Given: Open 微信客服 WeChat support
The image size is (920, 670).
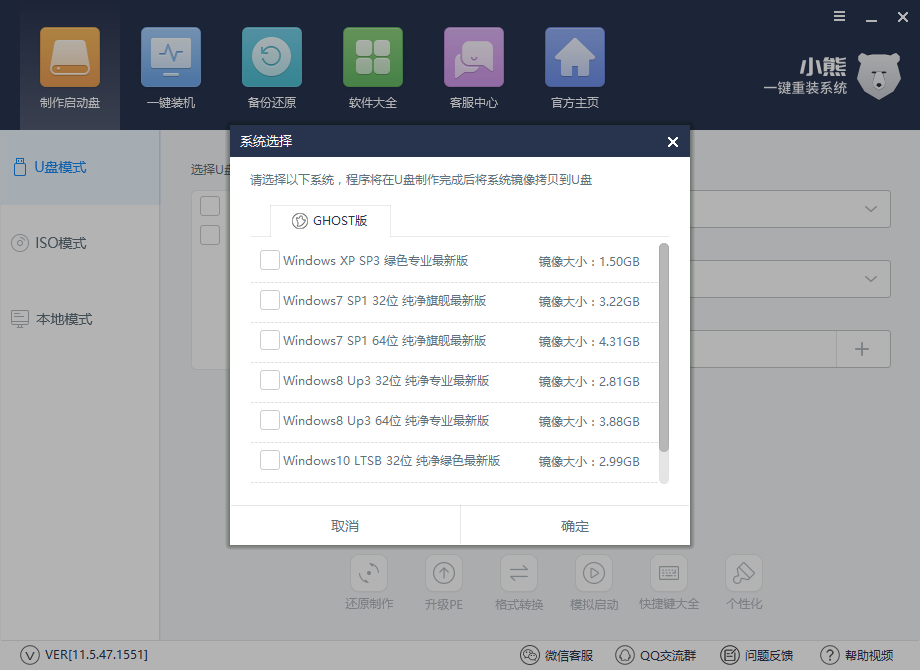Looking at the screenshot, I should 557,655.
